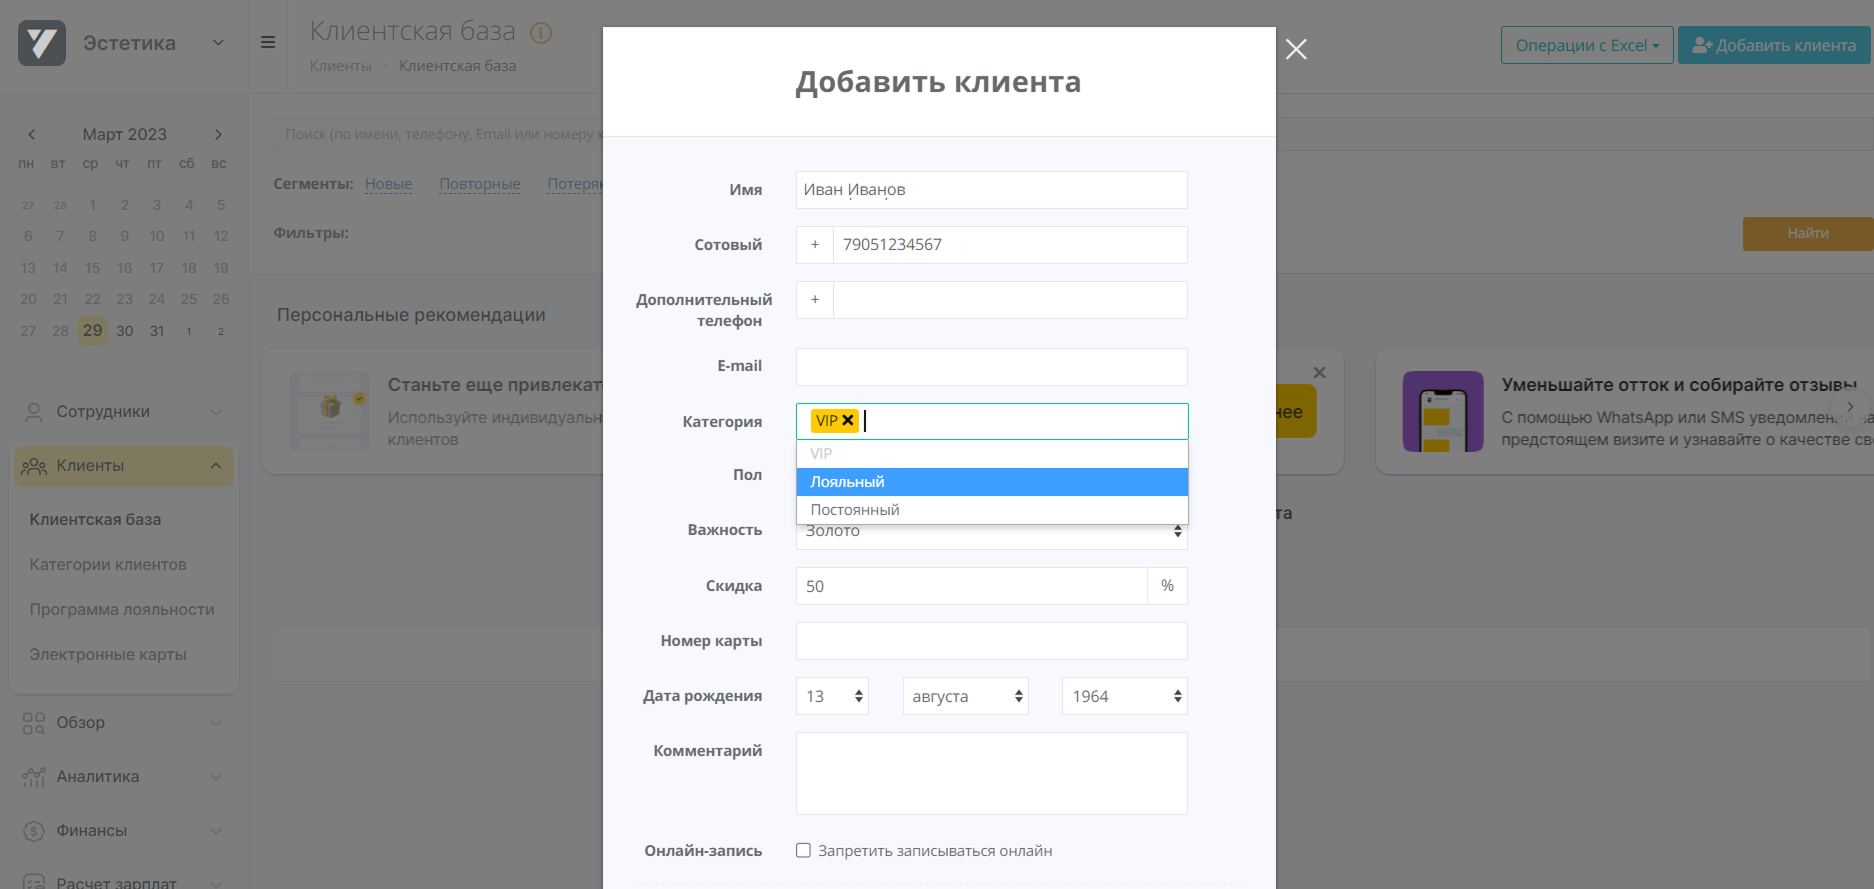Image resolution: width=1874 pixels, height=889 pixels.
Task: Expand the Сотрудники sidebar section
Action: tap(123, 412)
